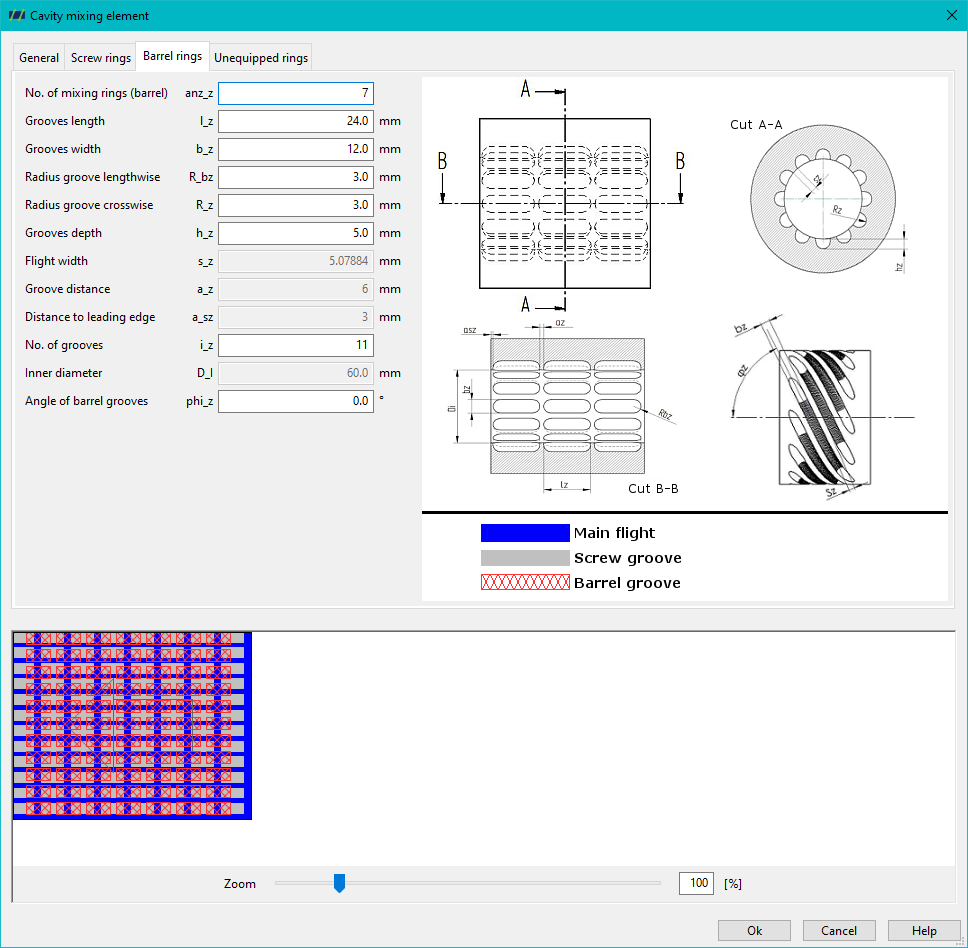Click the zoom percentage box
This screenshot has width=968, height=948.
[696, 883]
